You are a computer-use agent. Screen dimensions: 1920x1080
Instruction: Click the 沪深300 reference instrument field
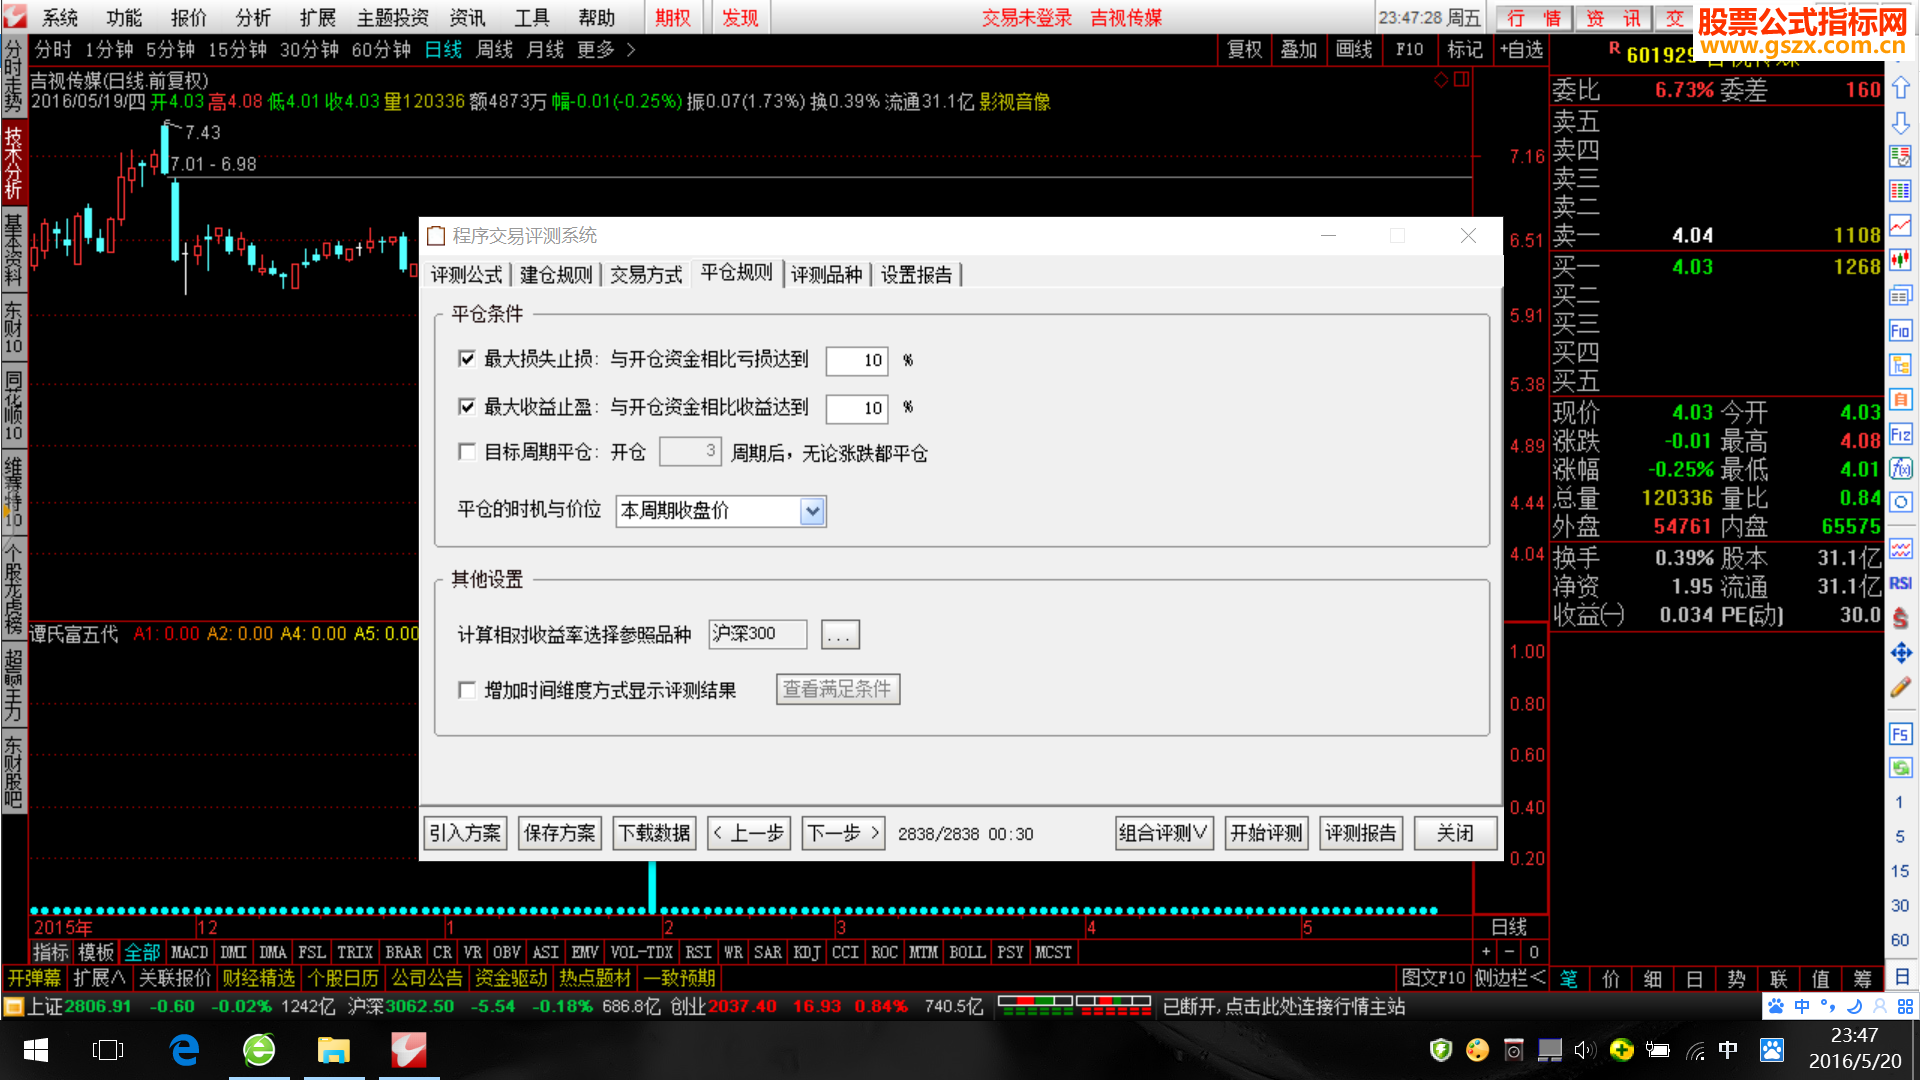coord(757,634)
